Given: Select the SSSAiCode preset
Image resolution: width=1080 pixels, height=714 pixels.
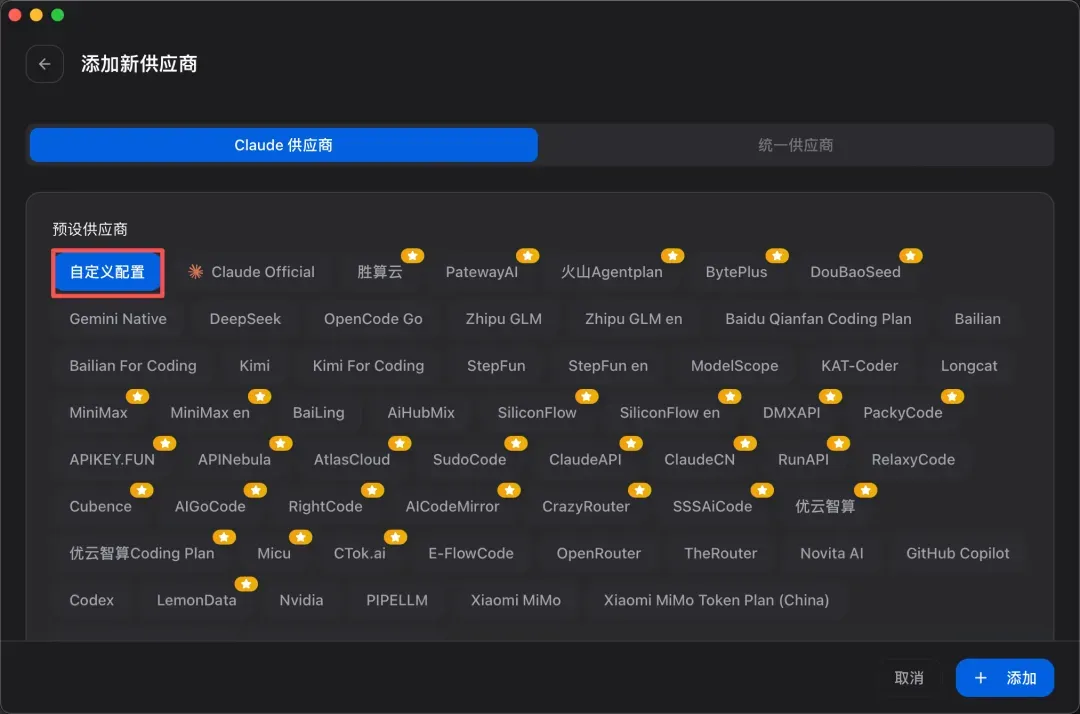Looking at the screenshot, I should (712, 506).
